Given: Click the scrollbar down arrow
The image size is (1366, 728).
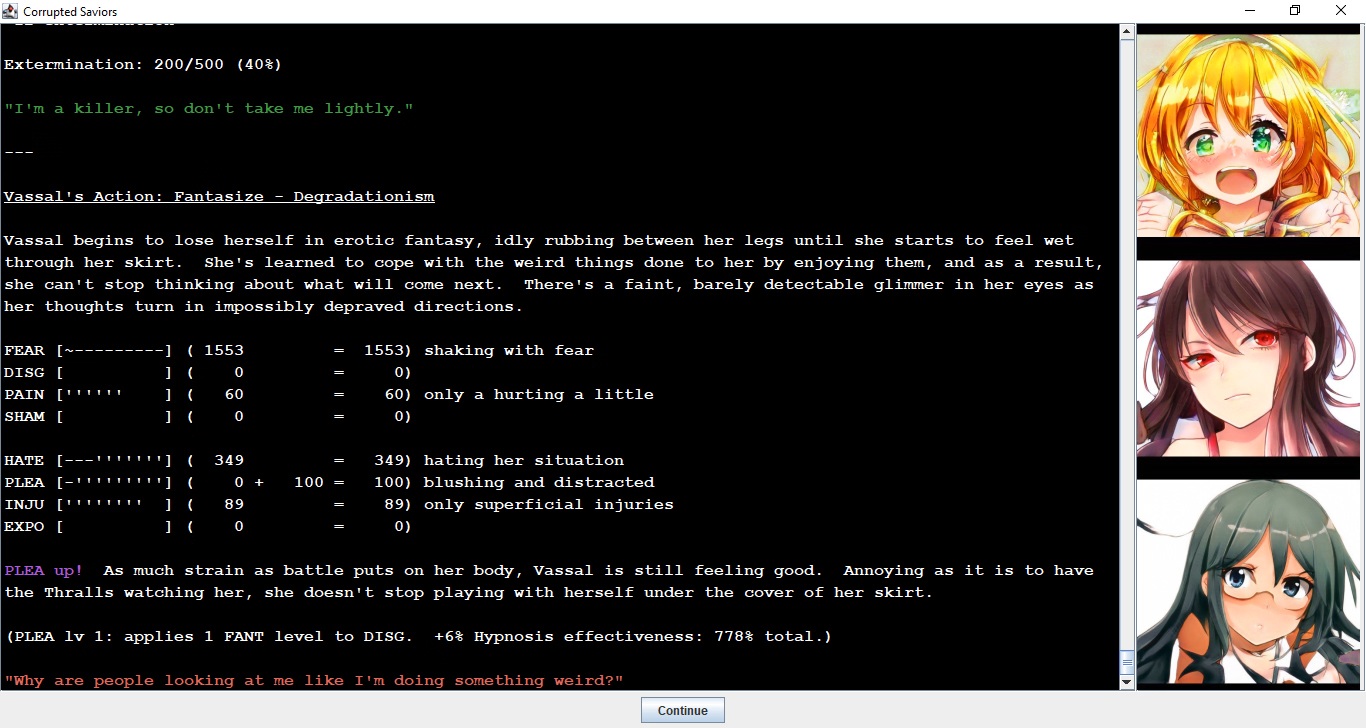Looking at the screenshot, I should (1127, 682).
